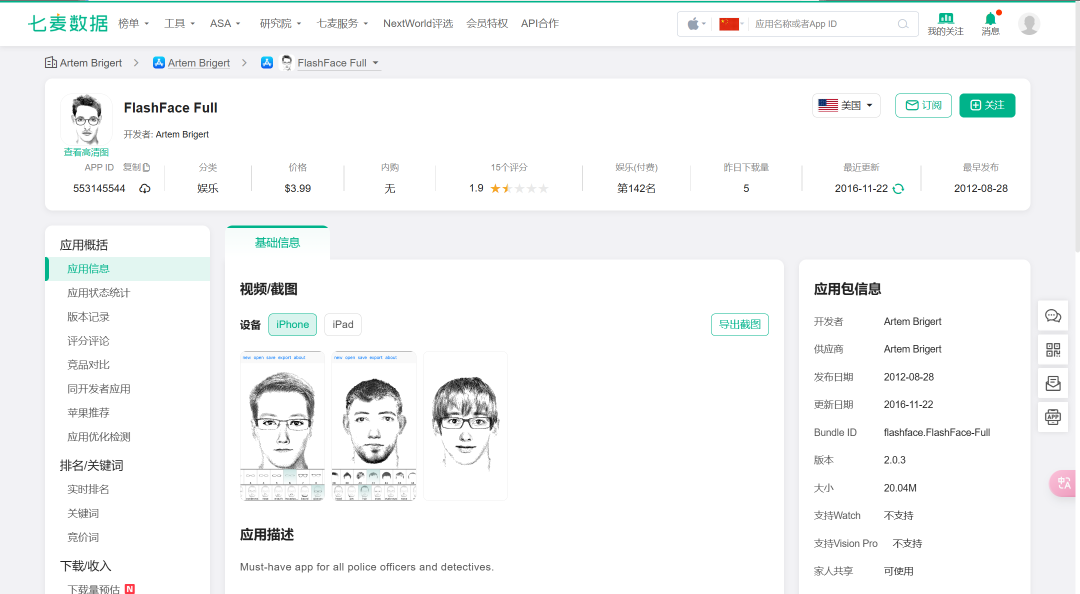Open the third screenshot with bangs face
Viewport: 1080px width, 594px height.
point(466,426)
